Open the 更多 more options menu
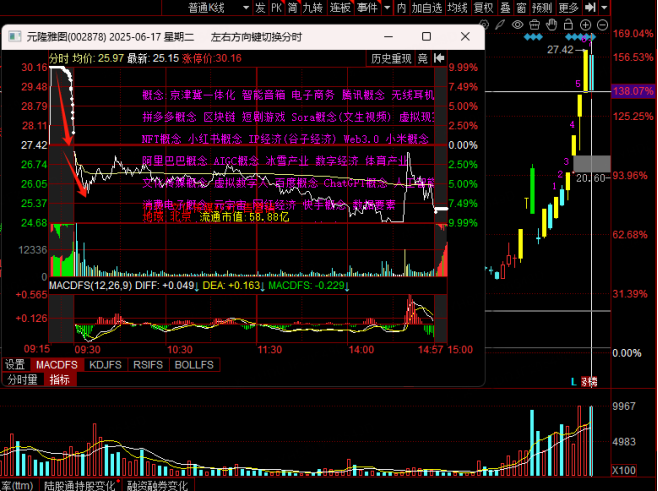Screen dimensions: 658x491 [568, 8]
